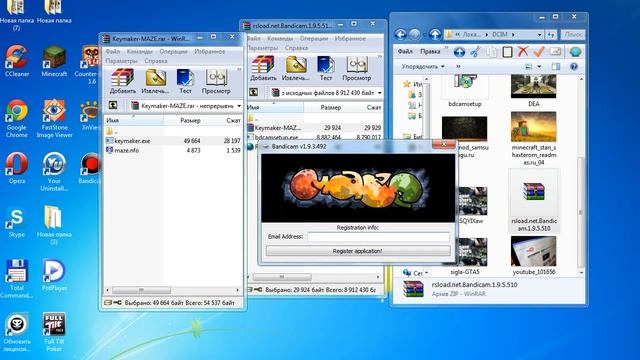
Task: Open Explorer help question-mark icon
Action: (x=574, y=67)
